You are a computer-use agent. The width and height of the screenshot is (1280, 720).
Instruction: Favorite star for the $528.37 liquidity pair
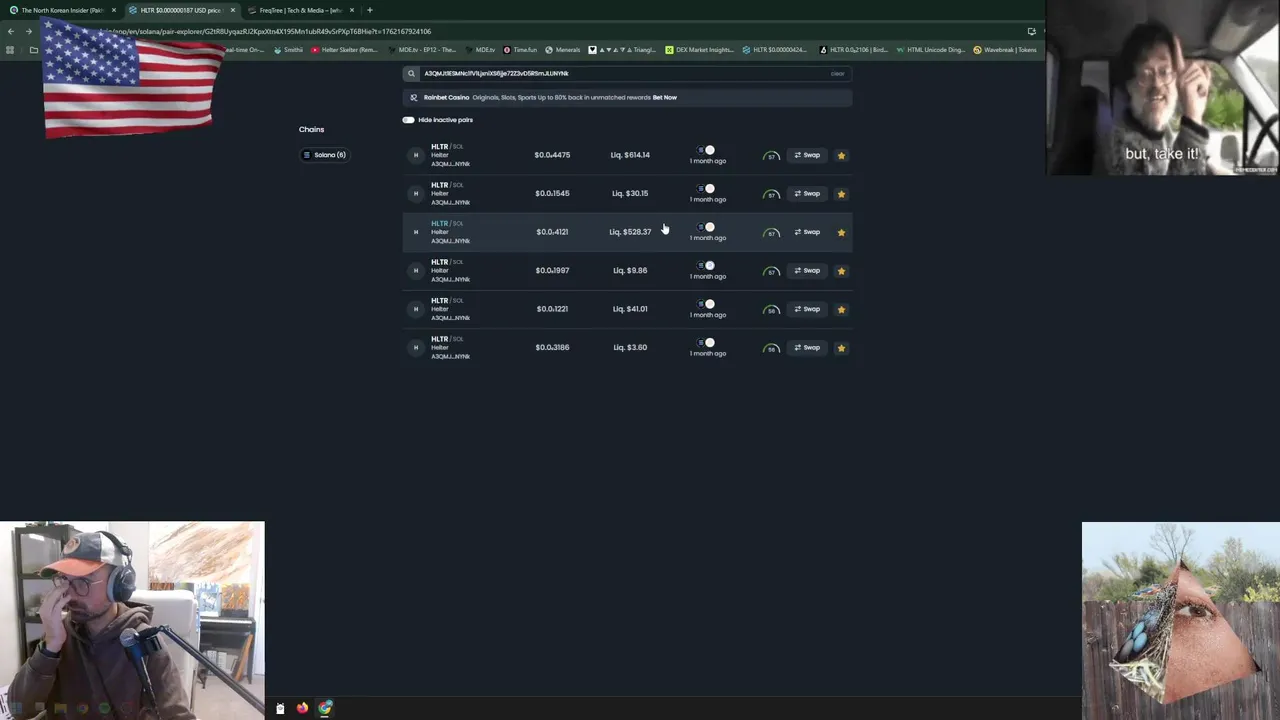[841, 232]
